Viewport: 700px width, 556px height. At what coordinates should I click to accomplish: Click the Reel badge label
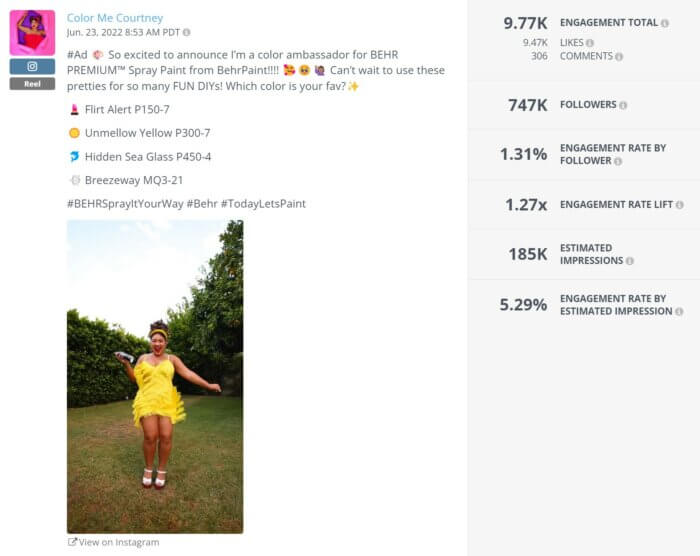[32, 84]
